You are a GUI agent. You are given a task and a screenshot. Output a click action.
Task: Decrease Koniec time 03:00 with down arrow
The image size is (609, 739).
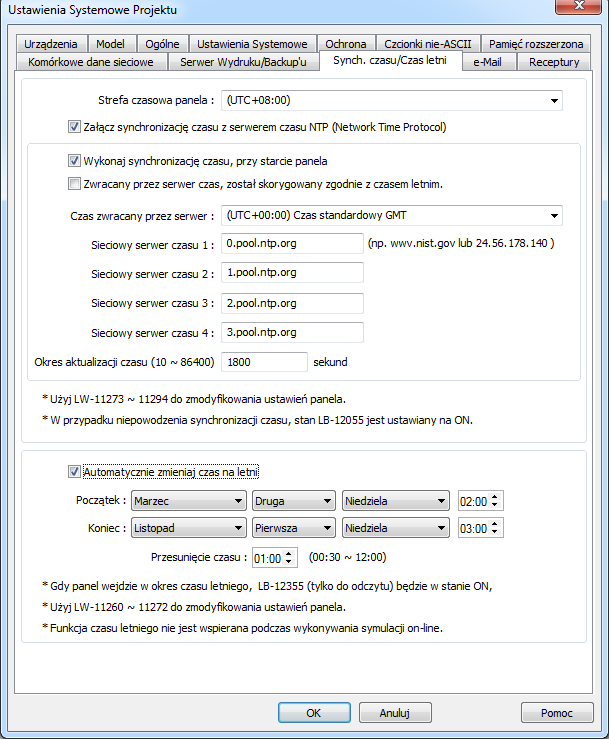(494, 532)
